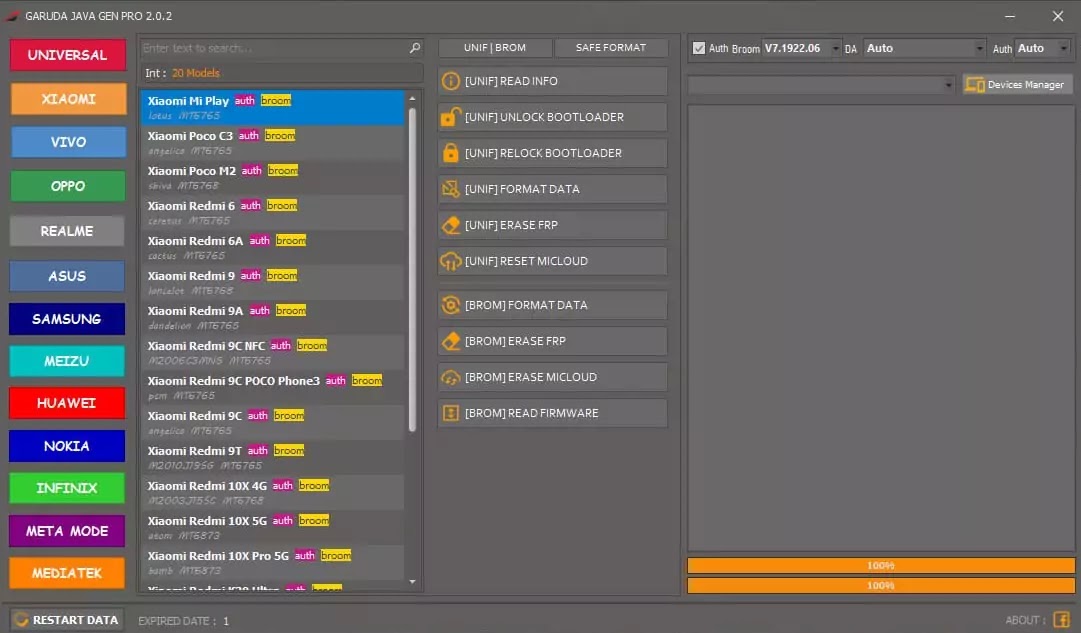1081x633 pixels.
Task: Select the INFINIX brand category
Action: pyautogui.click(x=67, y=488)
